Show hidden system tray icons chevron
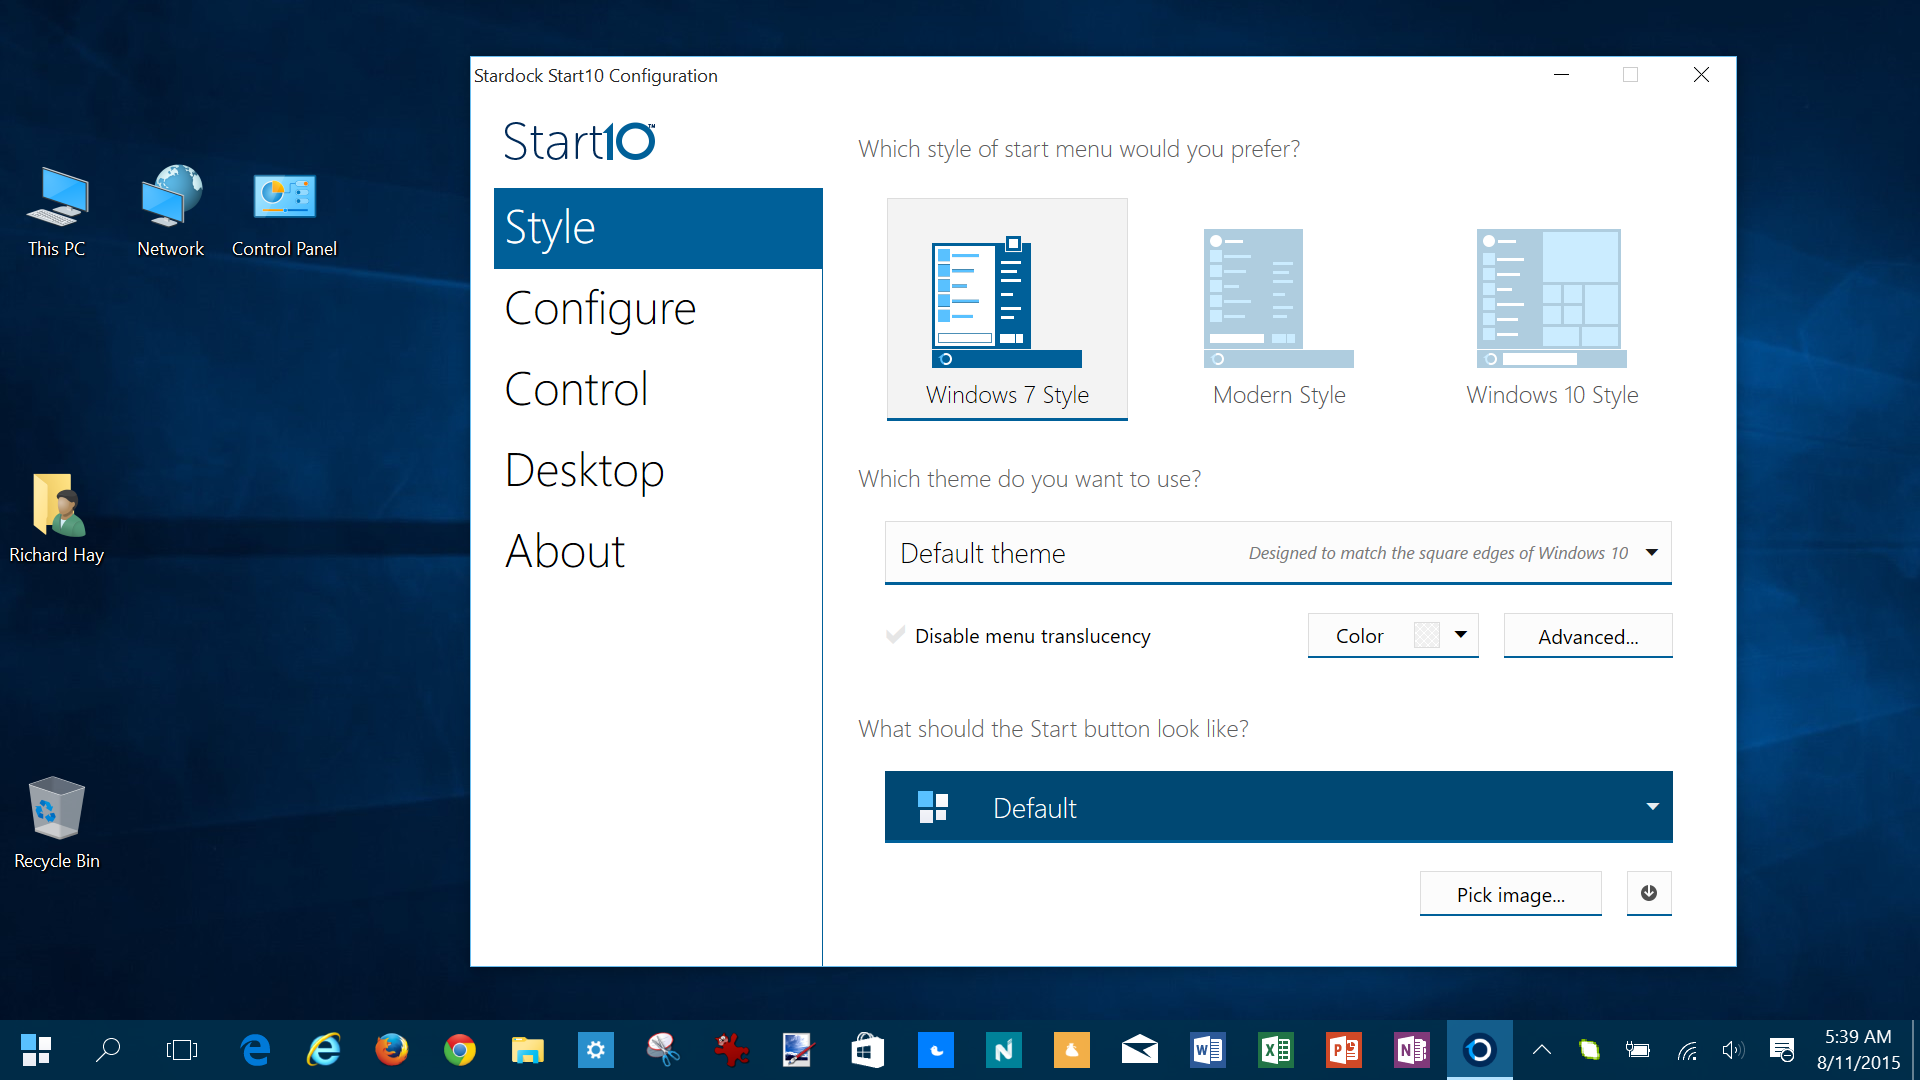 pos(1541,1050)
